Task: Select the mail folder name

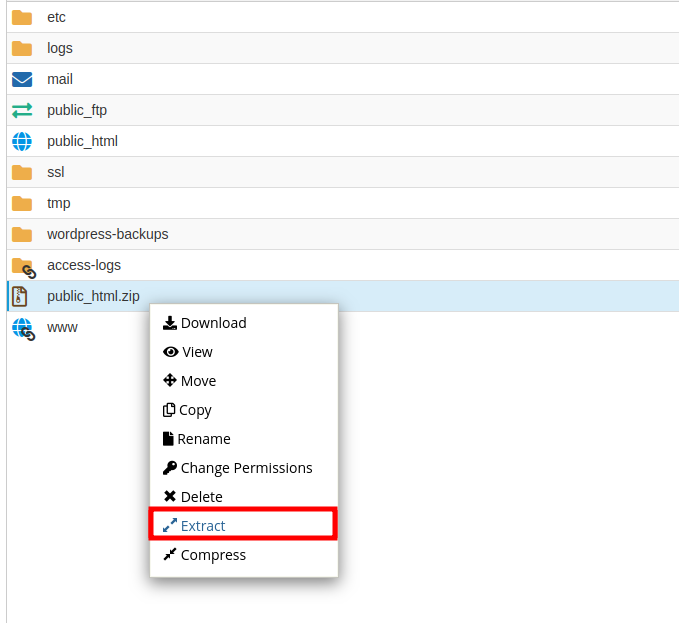Action: (60, 79)
